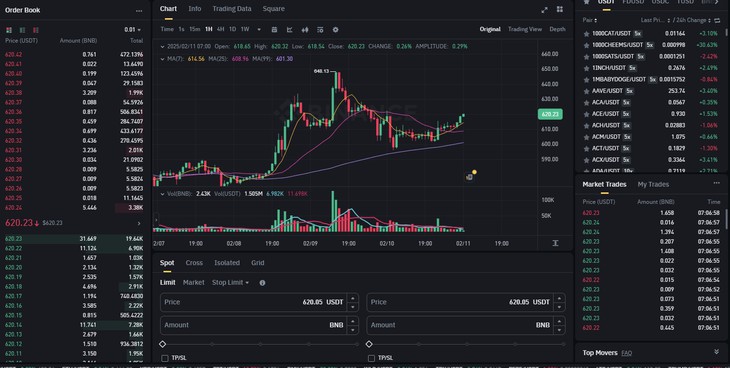Show both bids and asks order book view
The height and width of the screenshot is (368, 730).
[x=9, y=30]
